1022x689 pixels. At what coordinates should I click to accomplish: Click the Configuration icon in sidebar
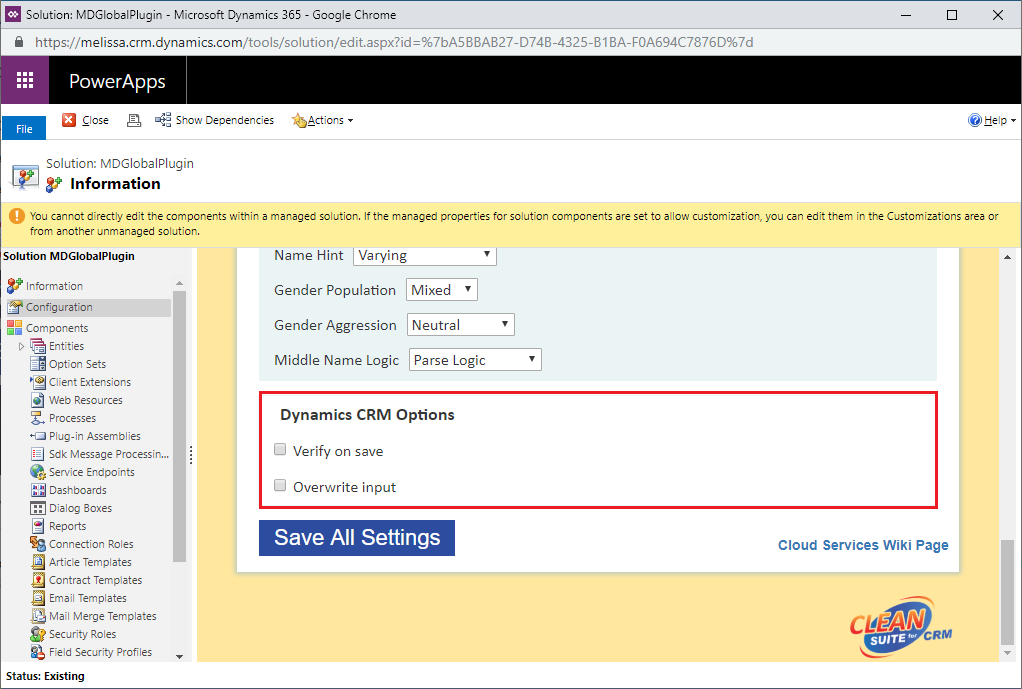click(x=14, y=307)
